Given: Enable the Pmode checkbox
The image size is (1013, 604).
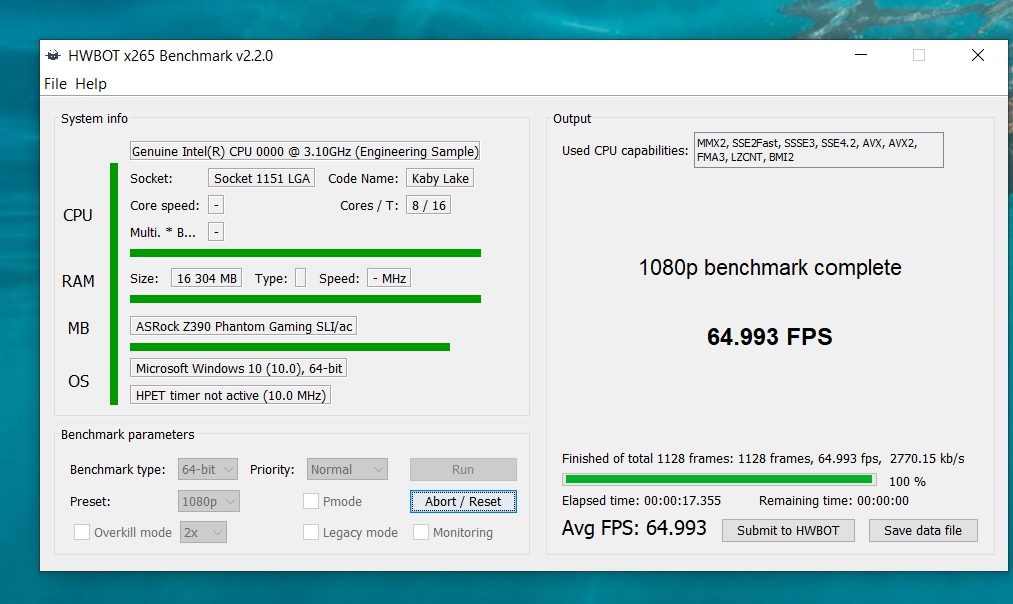Looking at the screenshot, I should [x=311, y=501].
